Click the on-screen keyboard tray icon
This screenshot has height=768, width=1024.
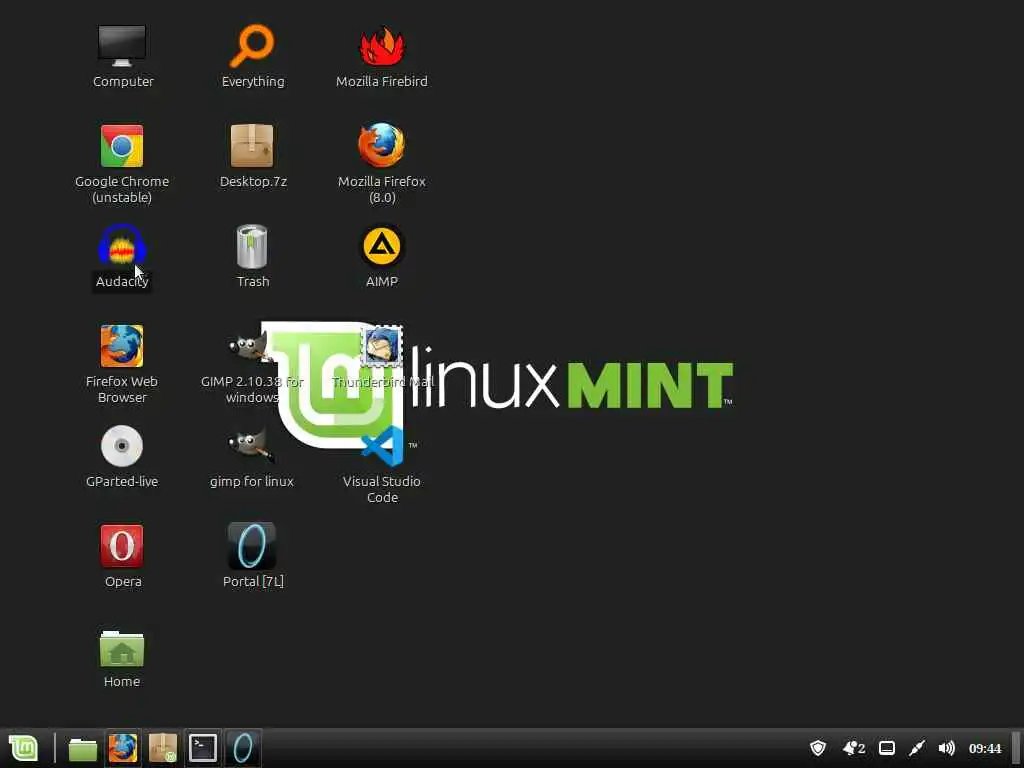pos(887,748)
